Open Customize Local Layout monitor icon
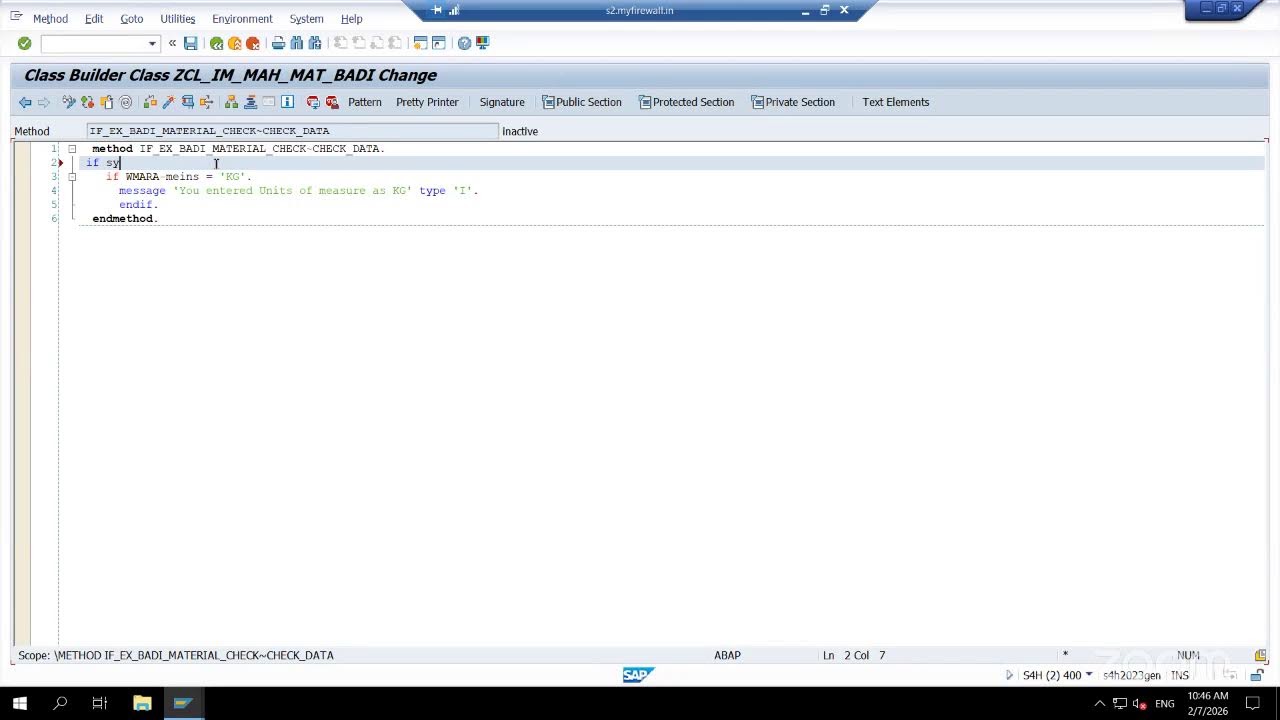This screenshot has height=720, width=1280. point(483,43)
